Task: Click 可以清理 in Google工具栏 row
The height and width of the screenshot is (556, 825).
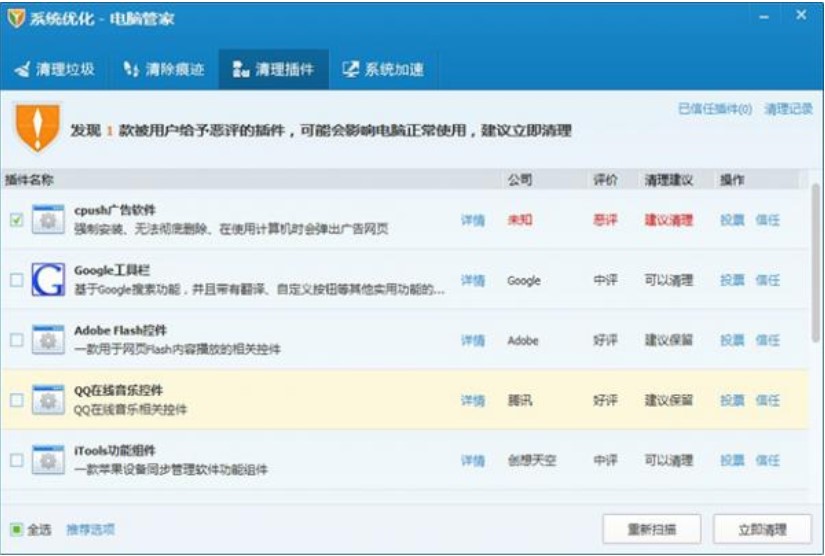Action: pyautogui.click(x=669, y=280)
